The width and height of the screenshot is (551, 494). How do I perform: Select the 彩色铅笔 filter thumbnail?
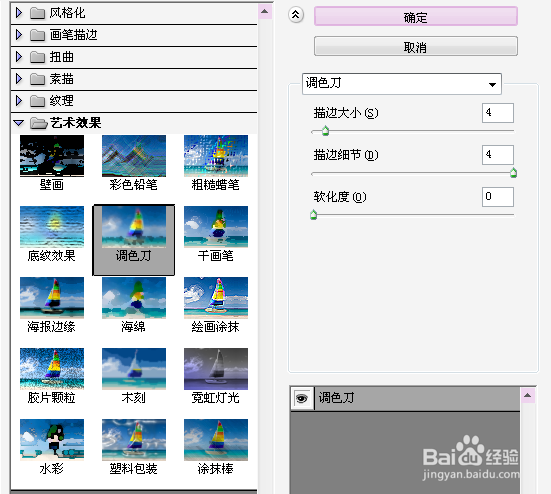tap(134, 156)
